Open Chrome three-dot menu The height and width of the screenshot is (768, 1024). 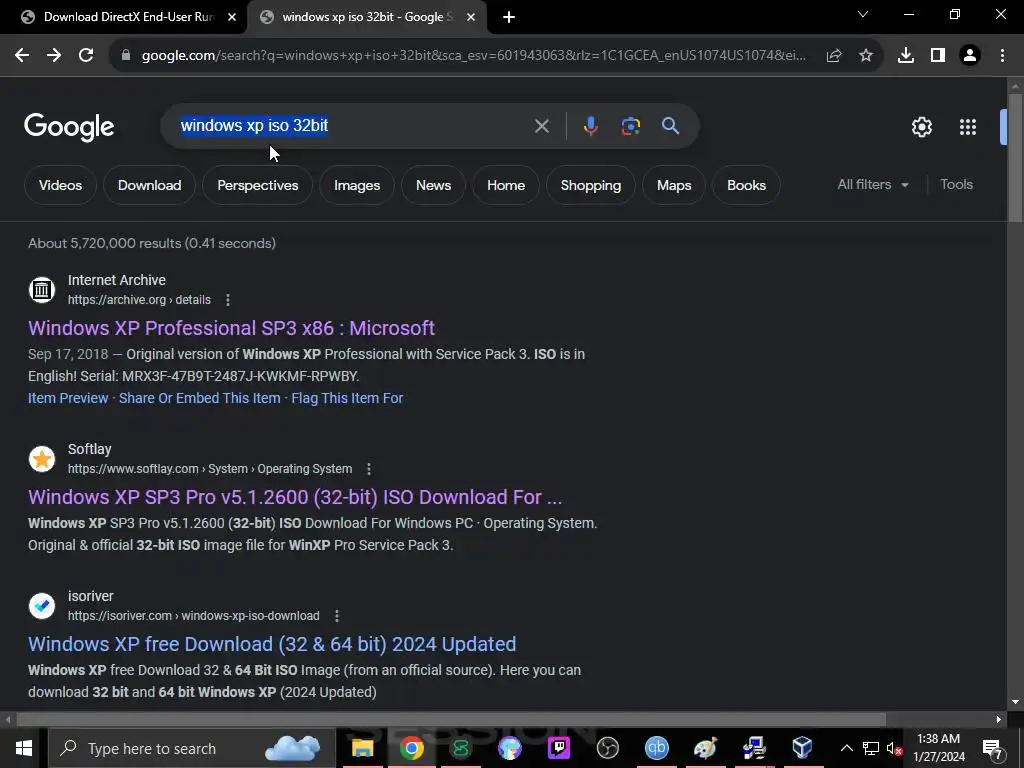(x=1002, y=56)
